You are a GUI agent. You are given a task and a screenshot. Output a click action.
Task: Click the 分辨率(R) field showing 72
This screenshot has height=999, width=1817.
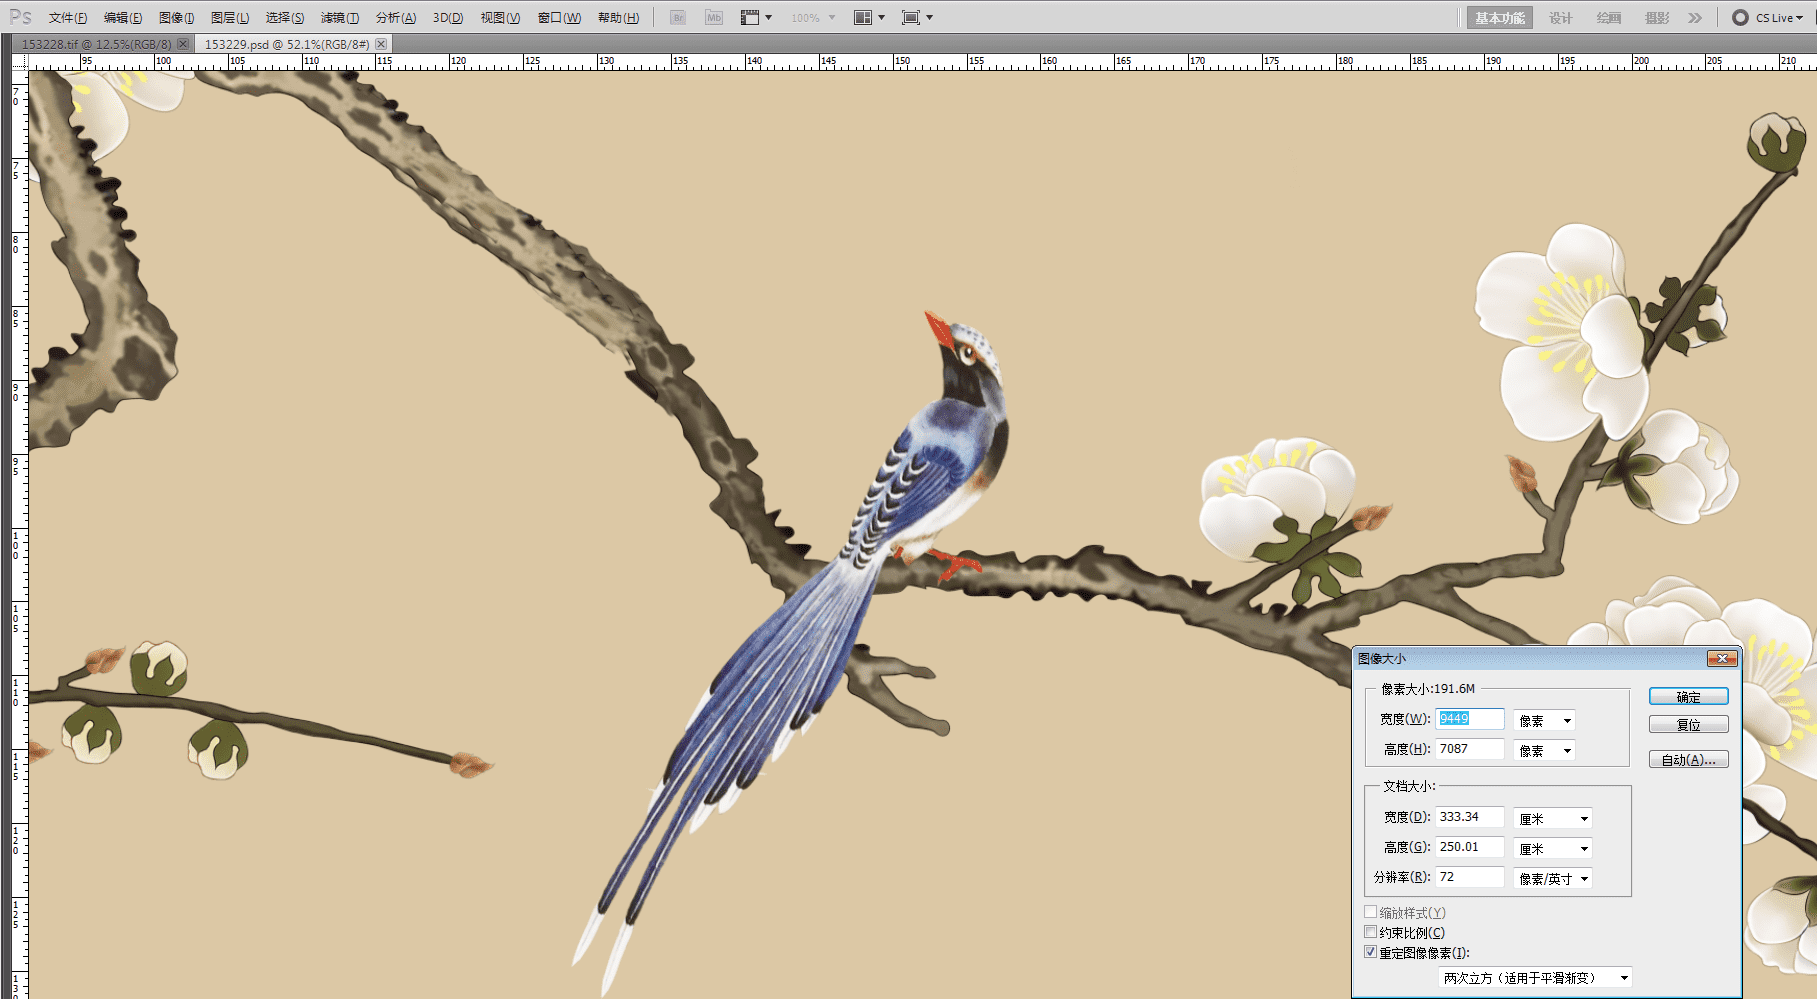click(x=1470, y=877)
